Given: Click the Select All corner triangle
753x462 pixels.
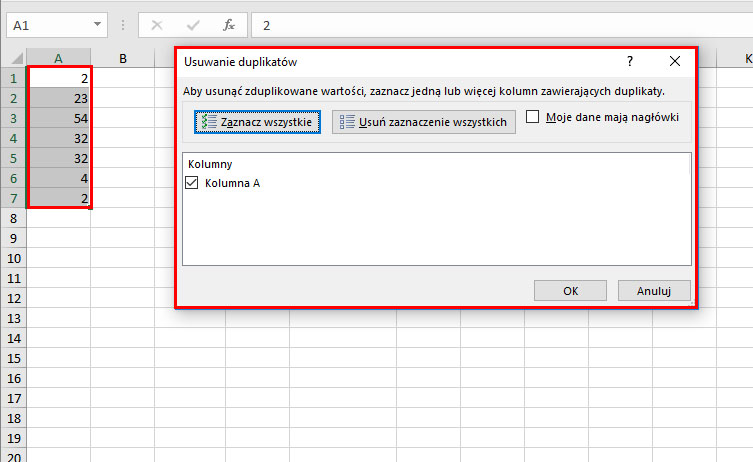Looking at the screenshot, I should (14, 58).
